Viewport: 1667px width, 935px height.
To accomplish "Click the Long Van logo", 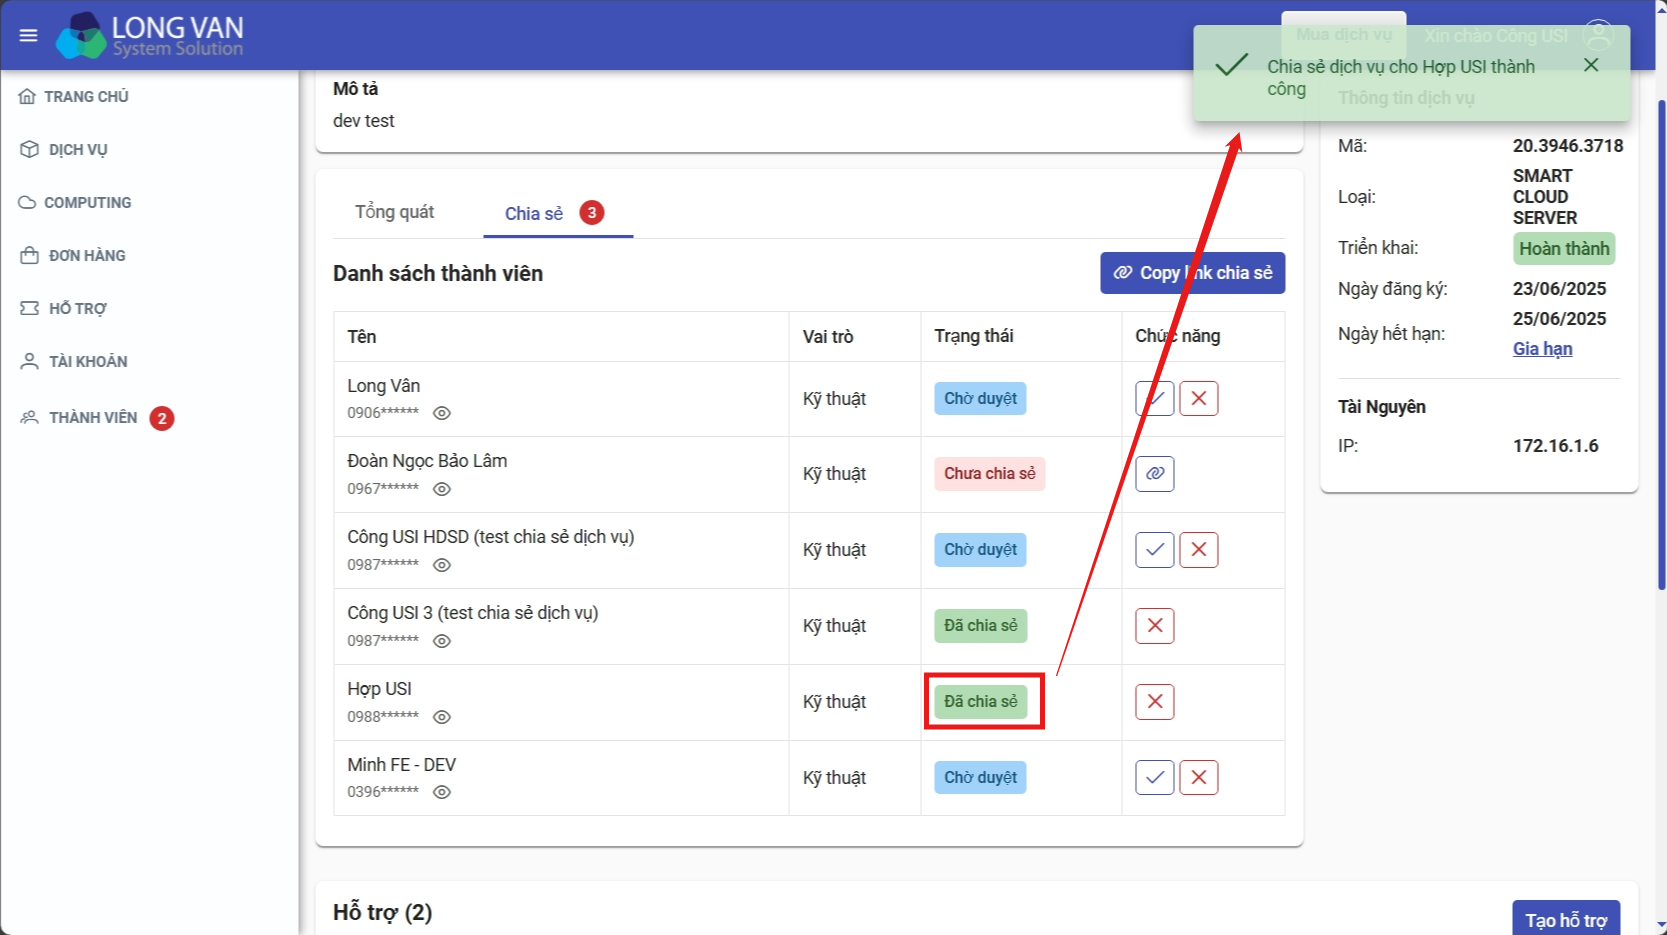I will click(x=149, y=35).
